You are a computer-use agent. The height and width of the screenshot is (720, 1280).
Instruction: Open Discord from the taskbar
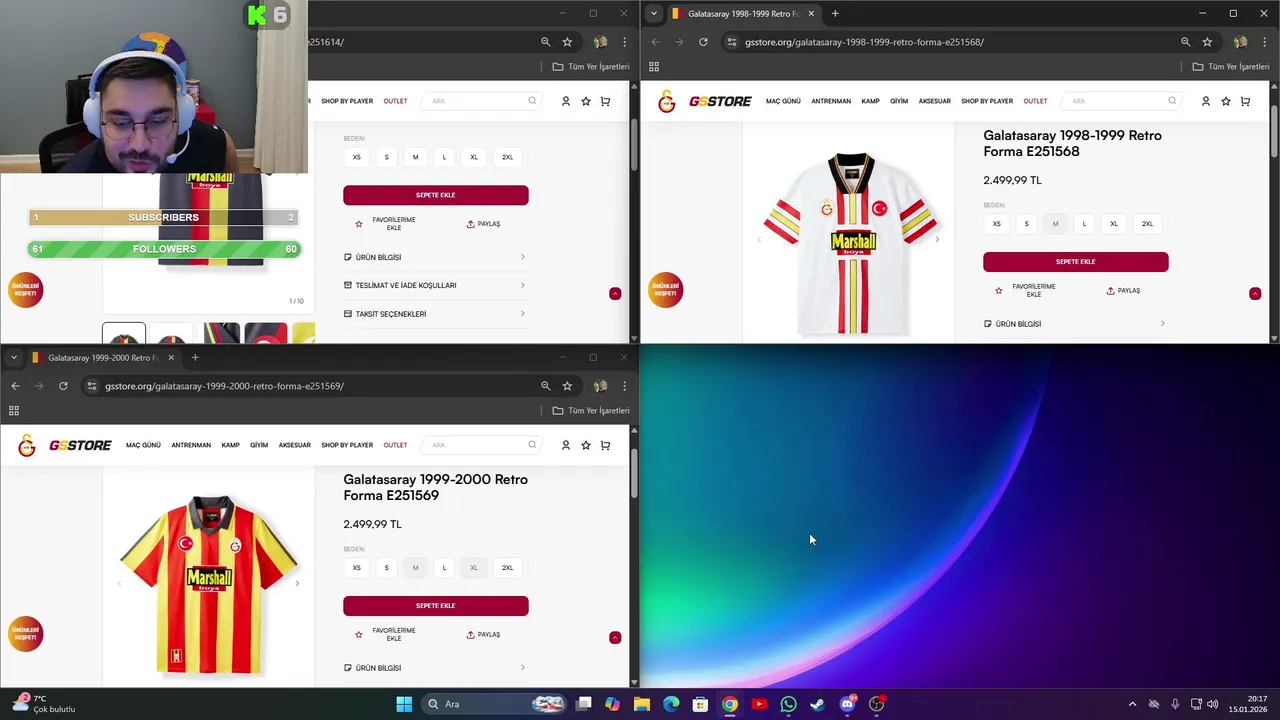847,704
